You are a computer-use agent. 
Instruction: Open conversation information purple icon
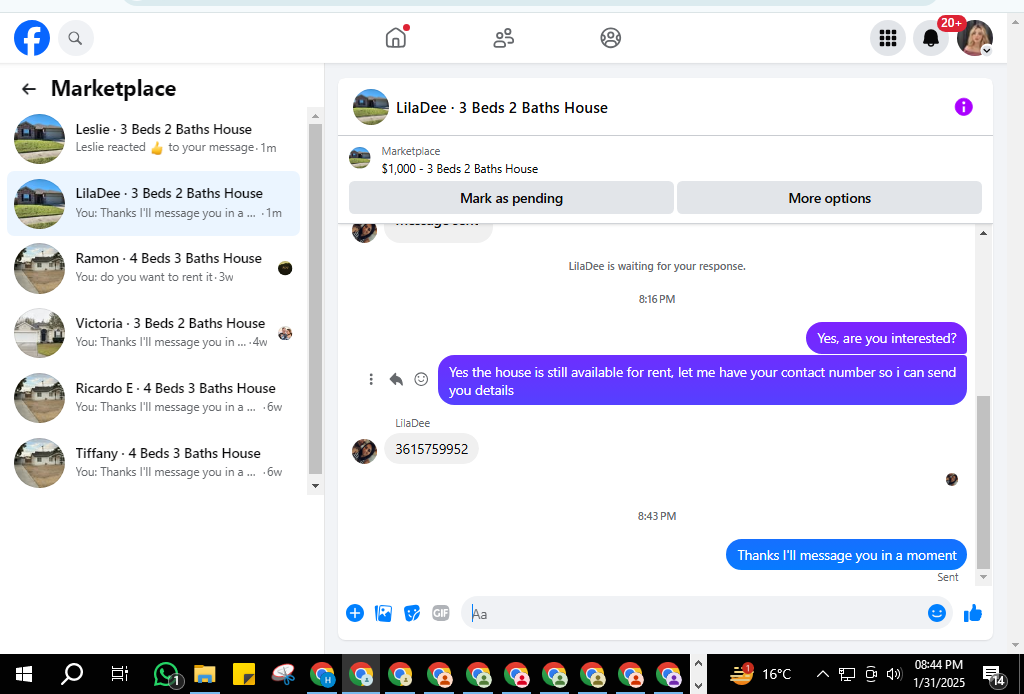(x=963, y=107)
